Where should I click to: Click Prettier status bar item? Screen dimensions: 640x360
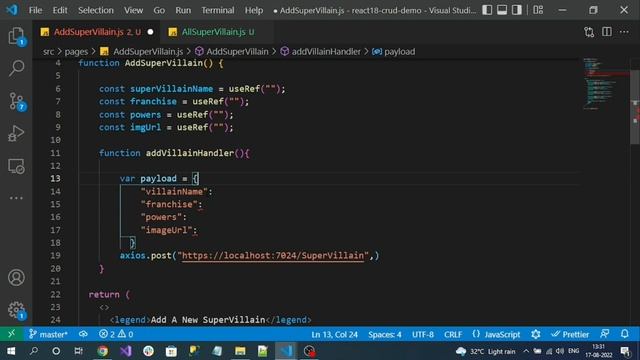point(570,334)
